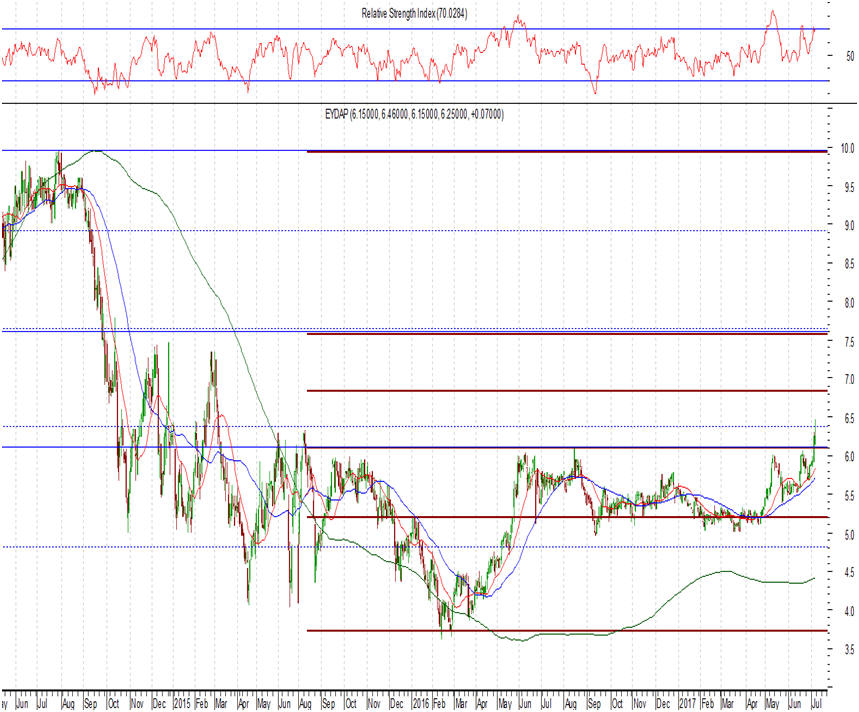This screenshot has width=859, height=712.
Task: Click the final Jul label on time axis
Action: click(816, 703)
